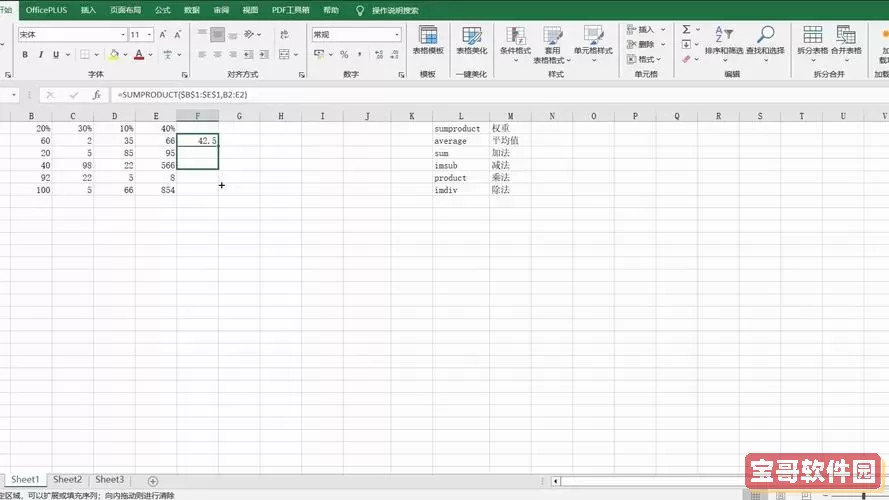Click 拆分表格 split table
The height and width of the screenshot is (500, 889).
click(x=812, y=43)
